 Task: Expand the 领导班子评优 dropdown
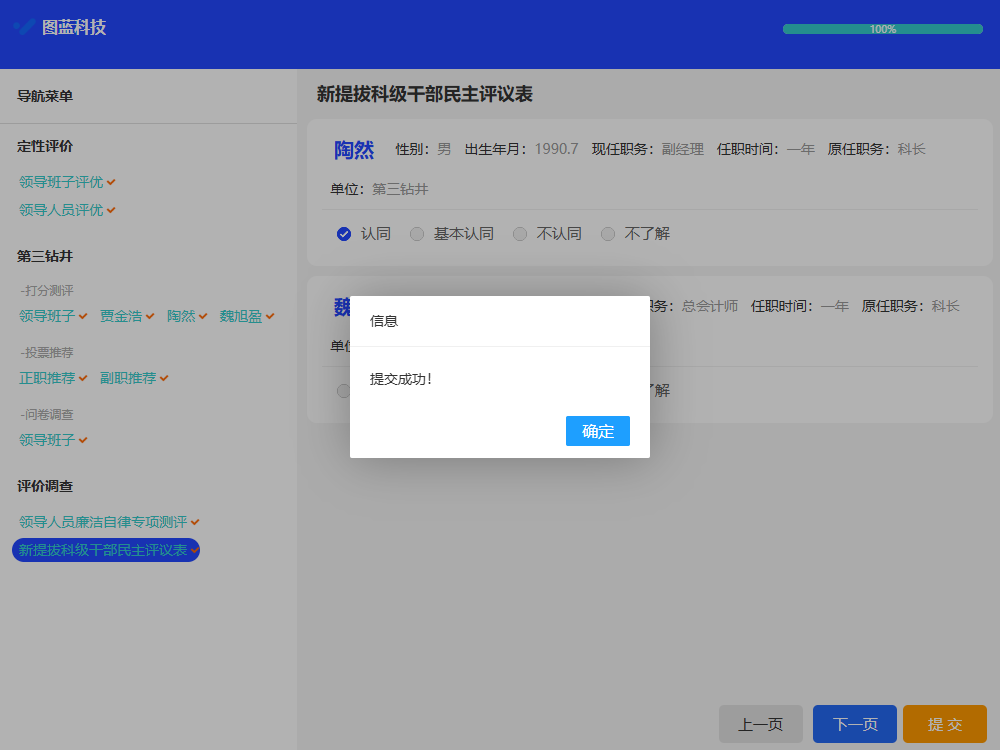(x=62, y=182)
